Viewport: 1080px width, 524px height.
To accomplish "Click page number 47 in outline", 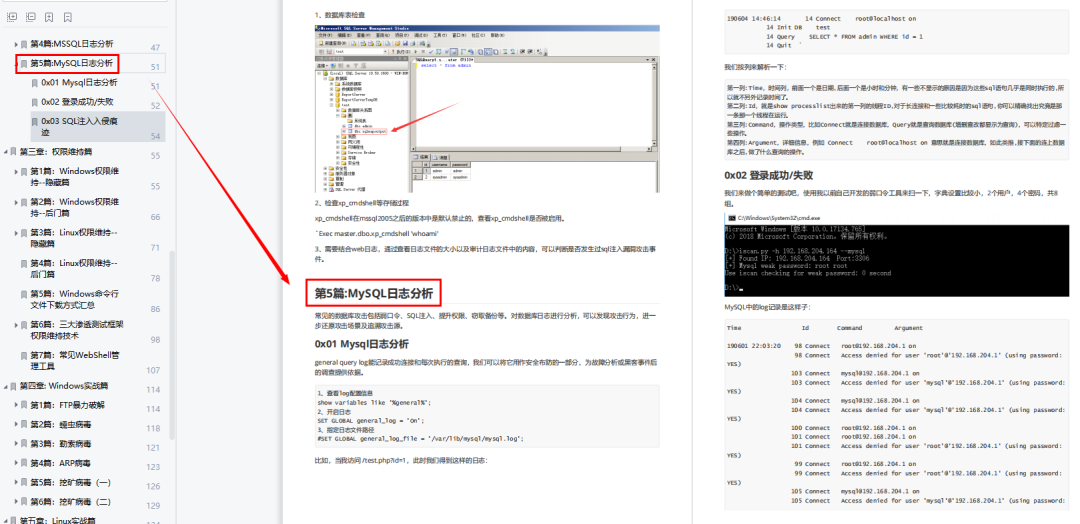I will [x=155, y=48].
